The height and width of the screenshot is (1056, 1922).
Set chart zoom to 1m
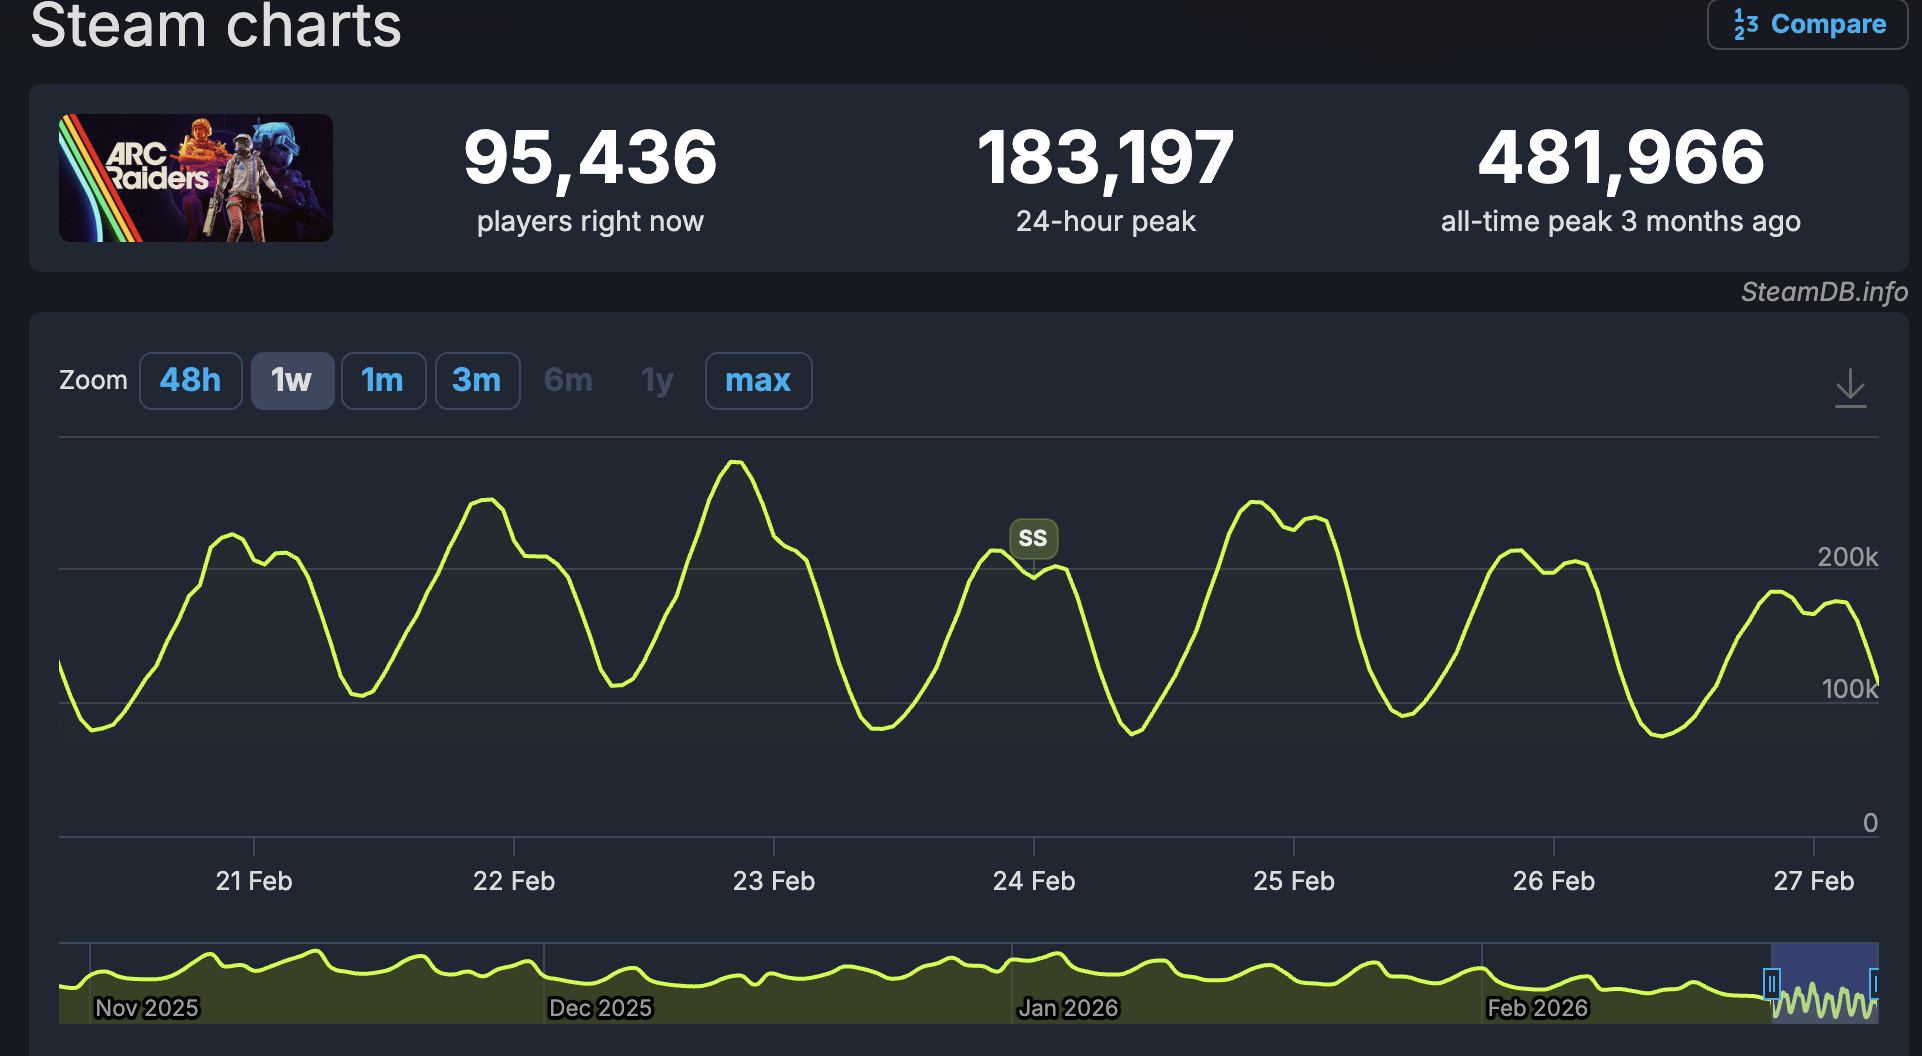[383, 381]
